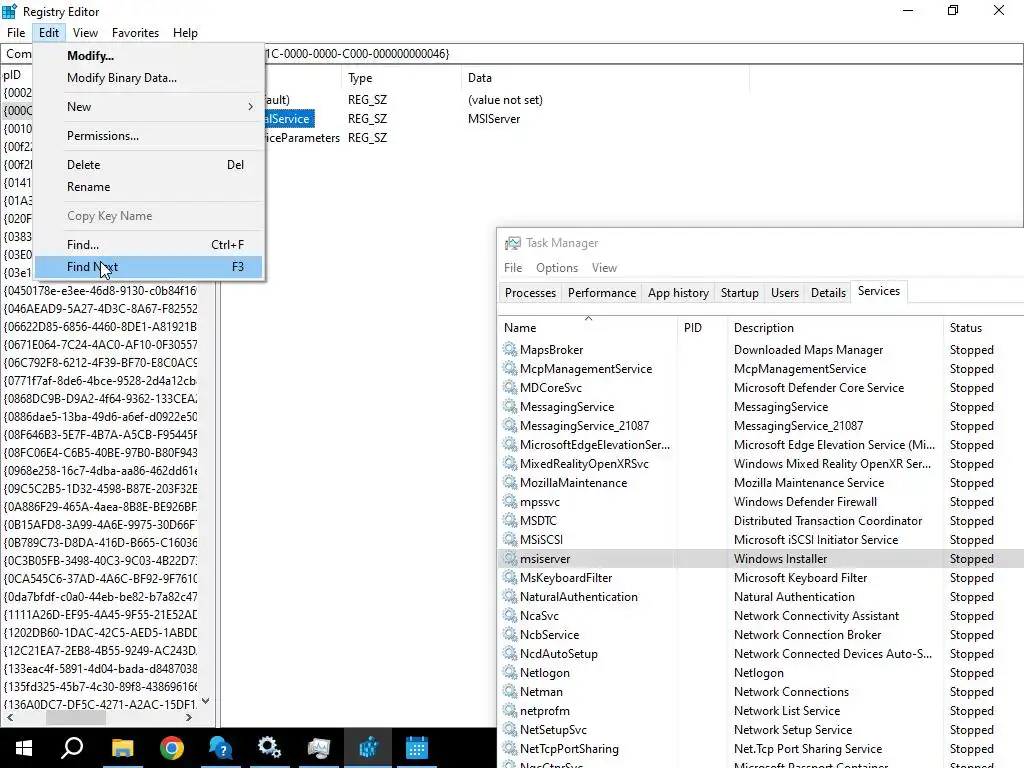Select Delete in the Edit menu
1024x768 pixels.
(148, 165)
